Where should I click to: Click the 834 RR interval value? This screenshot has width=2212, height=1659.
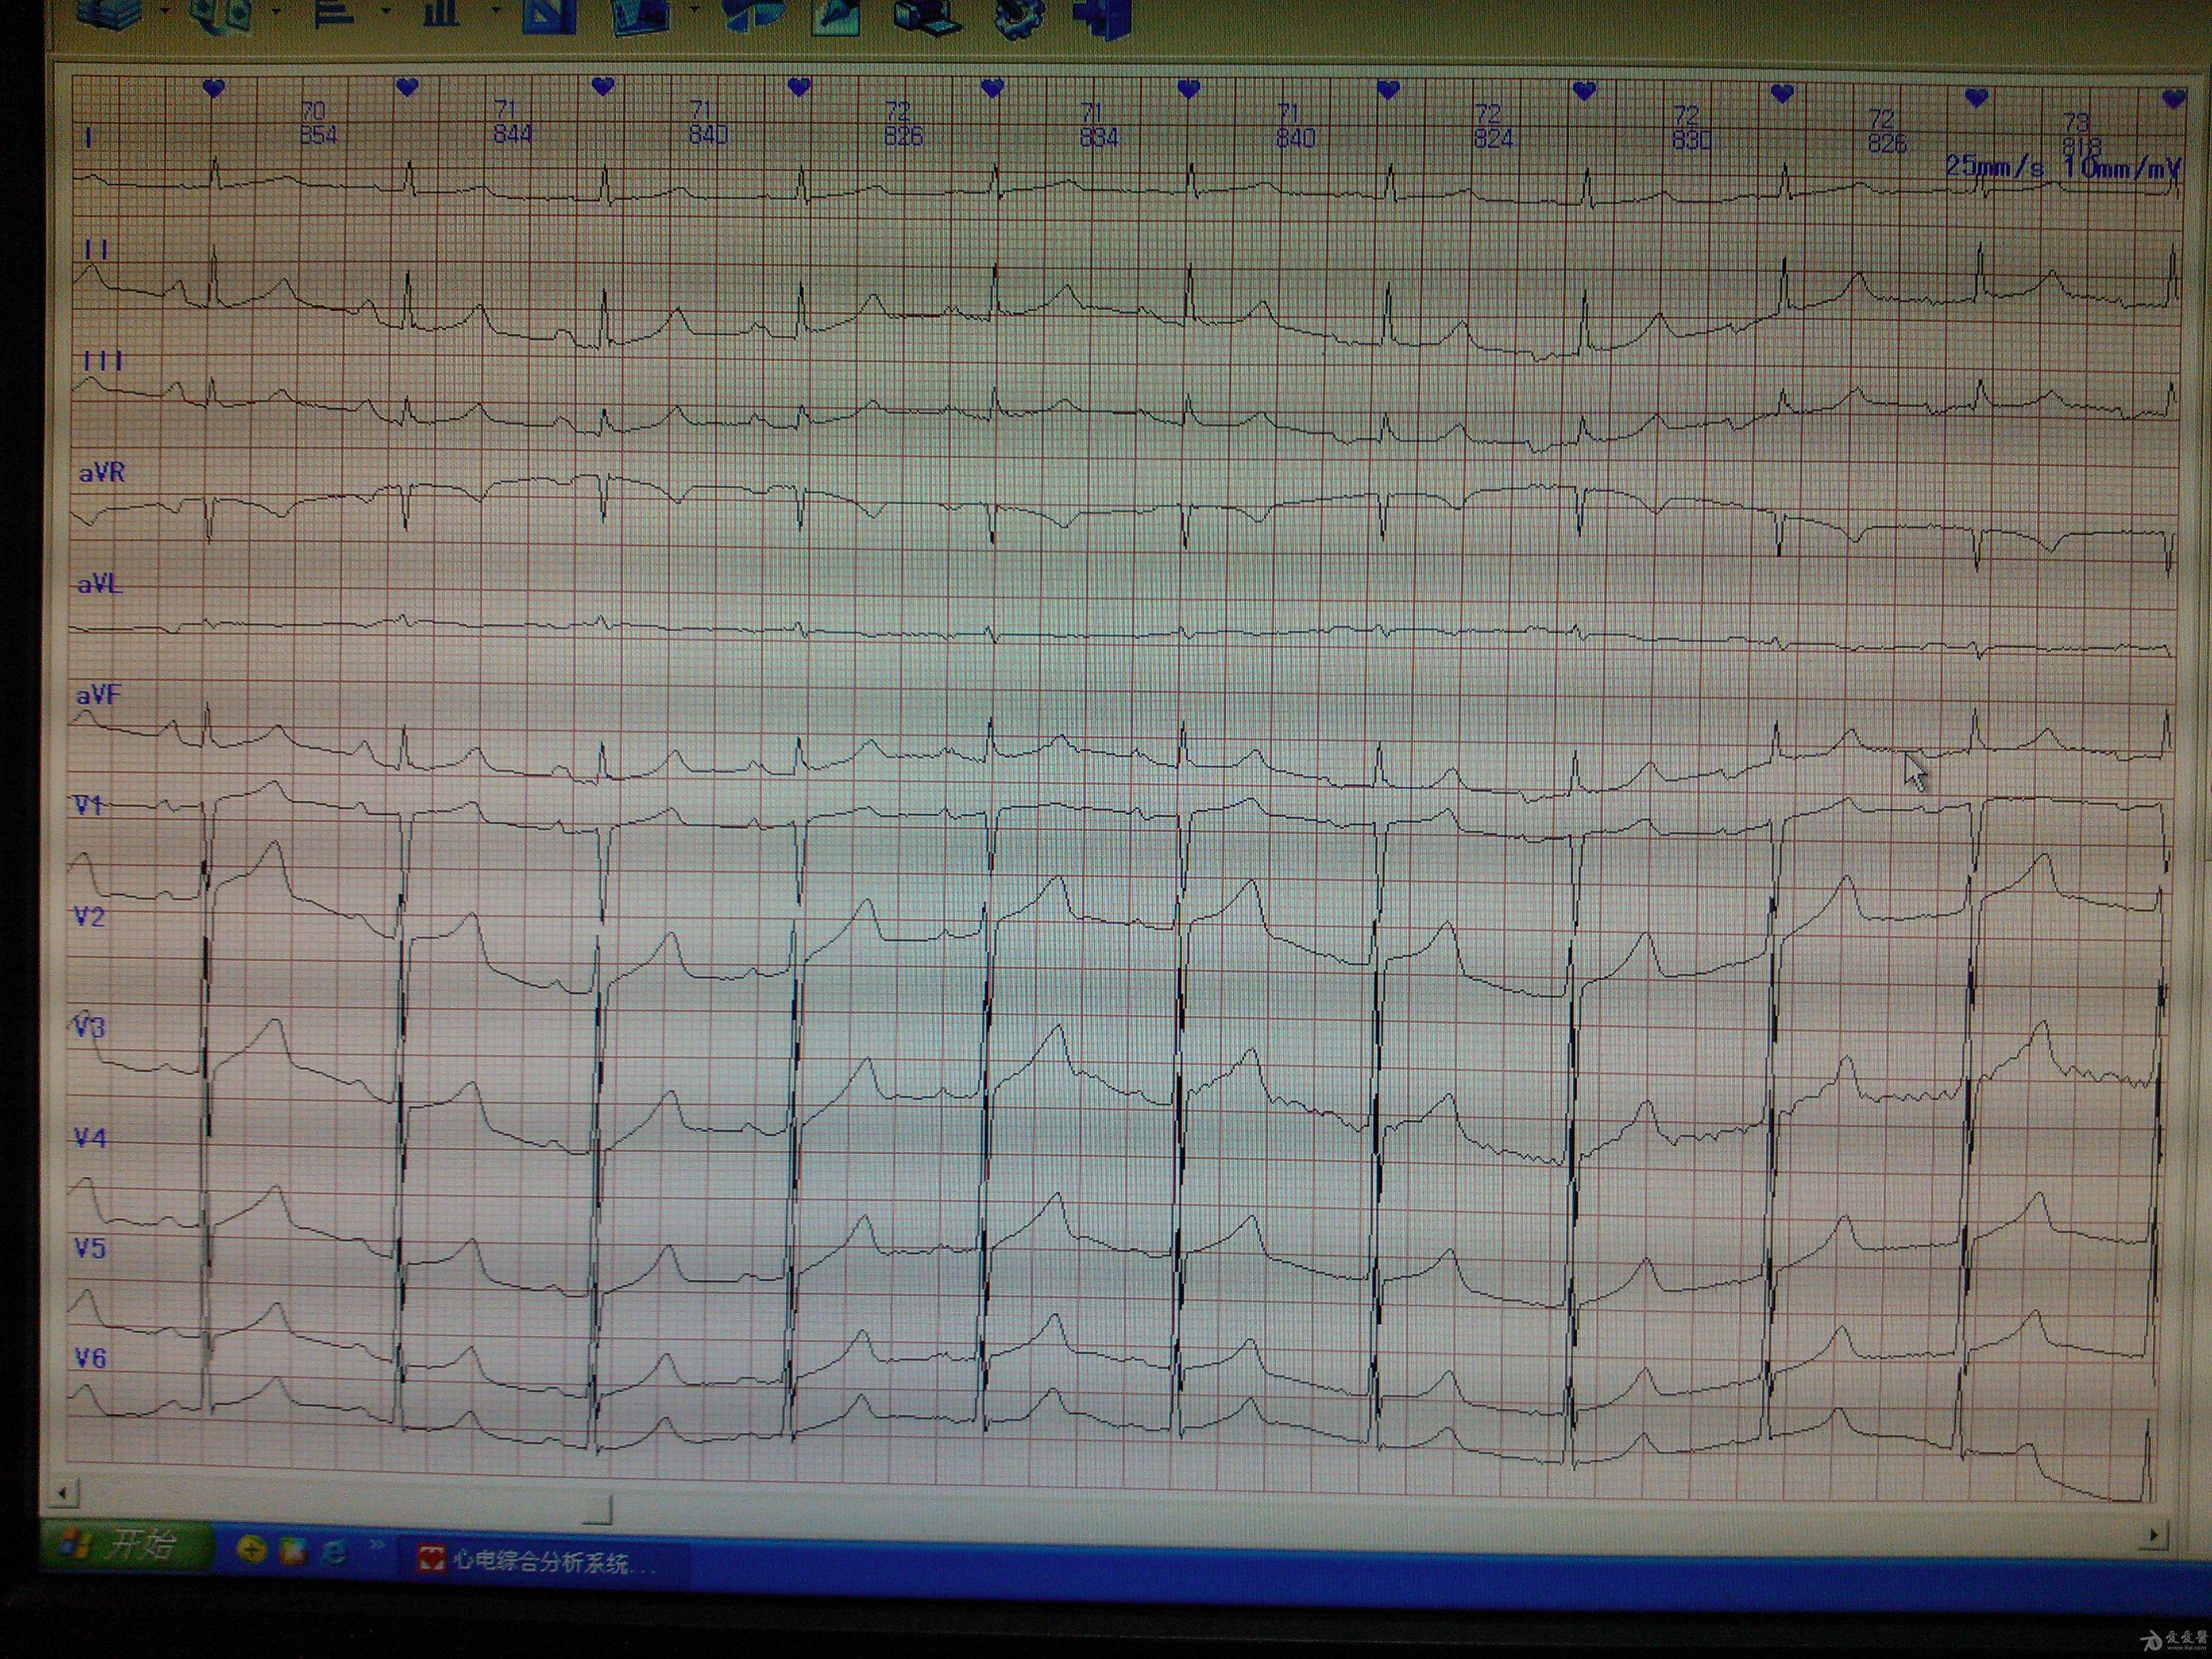[1099, 136]
